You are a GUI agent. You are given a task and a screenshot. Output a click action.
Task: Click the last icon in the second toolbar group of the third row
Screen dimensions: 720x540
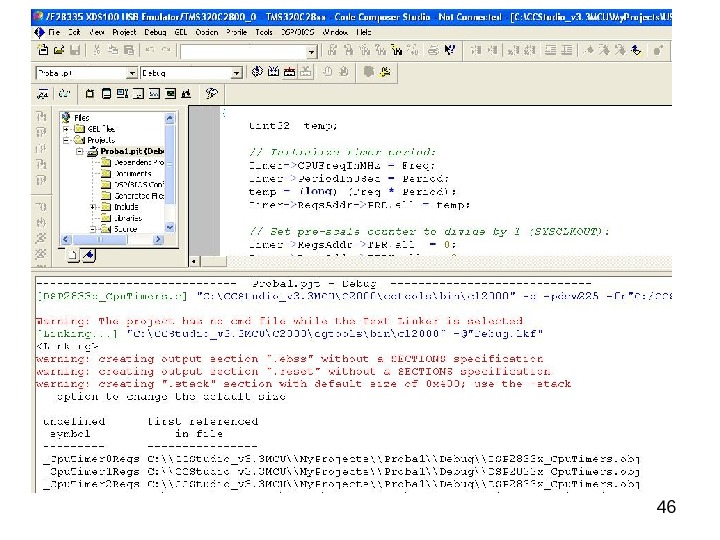point(186,94)
